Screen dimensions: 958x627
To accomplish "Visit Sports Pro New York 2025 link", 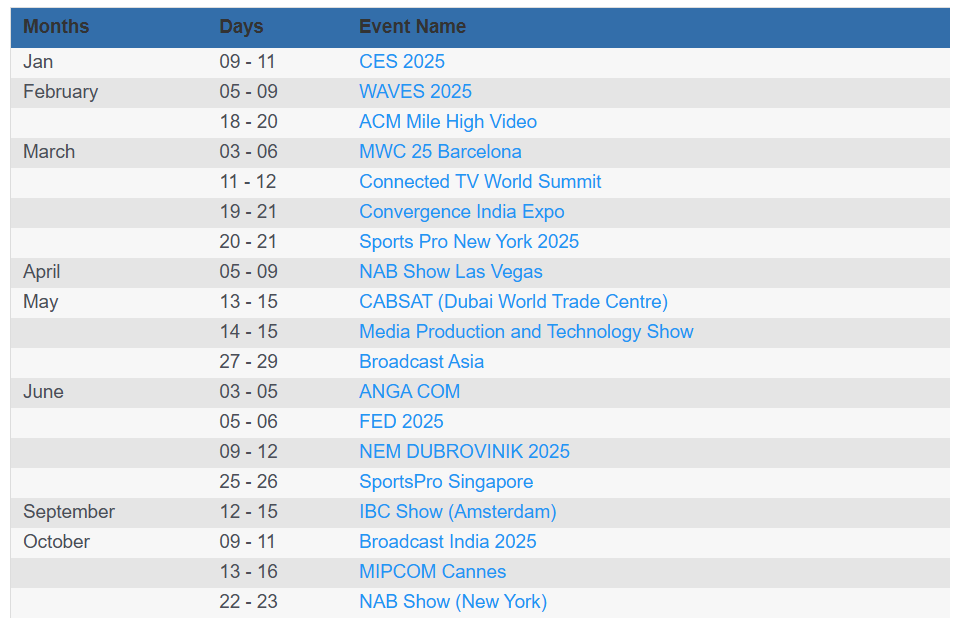I will pyautogui.click(x=469, y=241).
